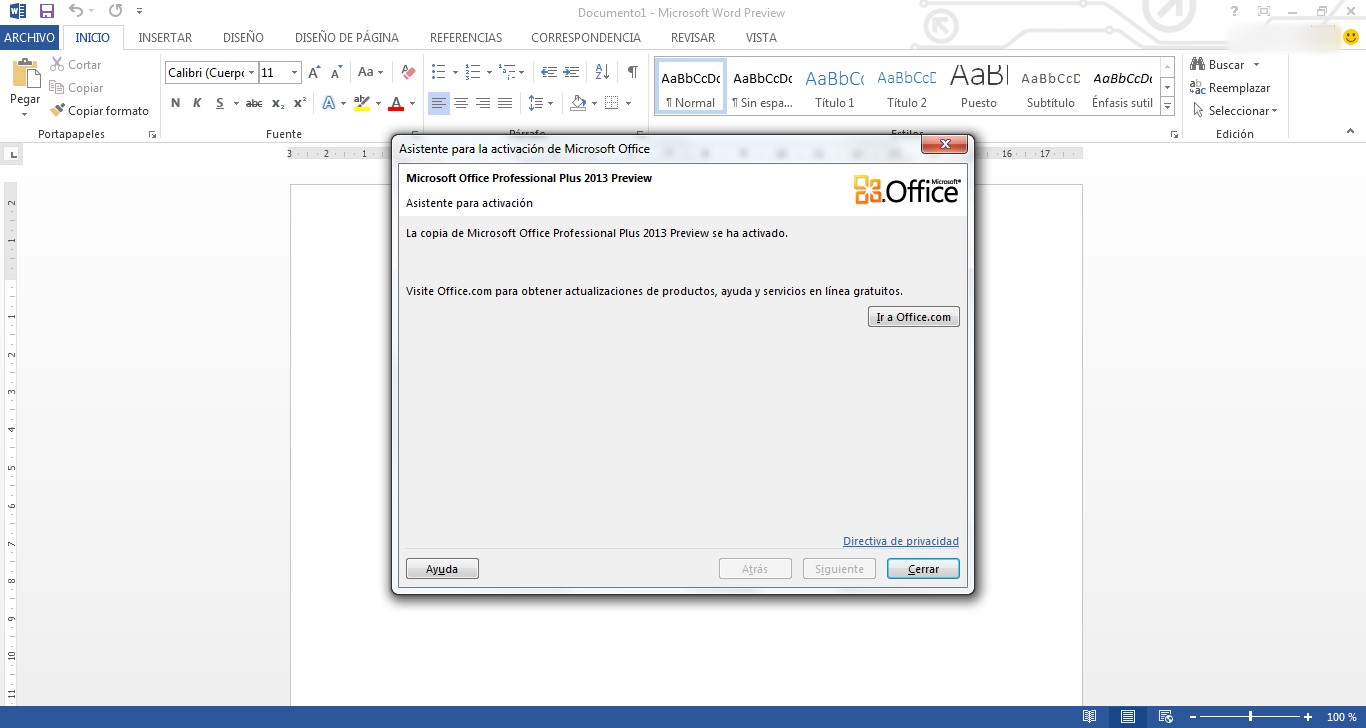This screenshot has width=1366, height=728.
Task: Click the Cerrar button in activation dialog
Action: click(923, 569)
